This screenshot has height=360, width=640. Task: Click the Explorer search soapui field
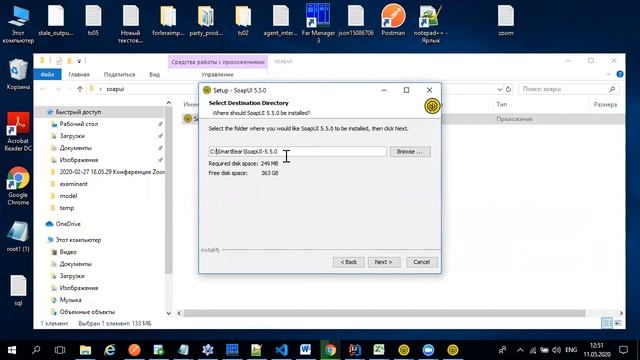coord(569,89)
